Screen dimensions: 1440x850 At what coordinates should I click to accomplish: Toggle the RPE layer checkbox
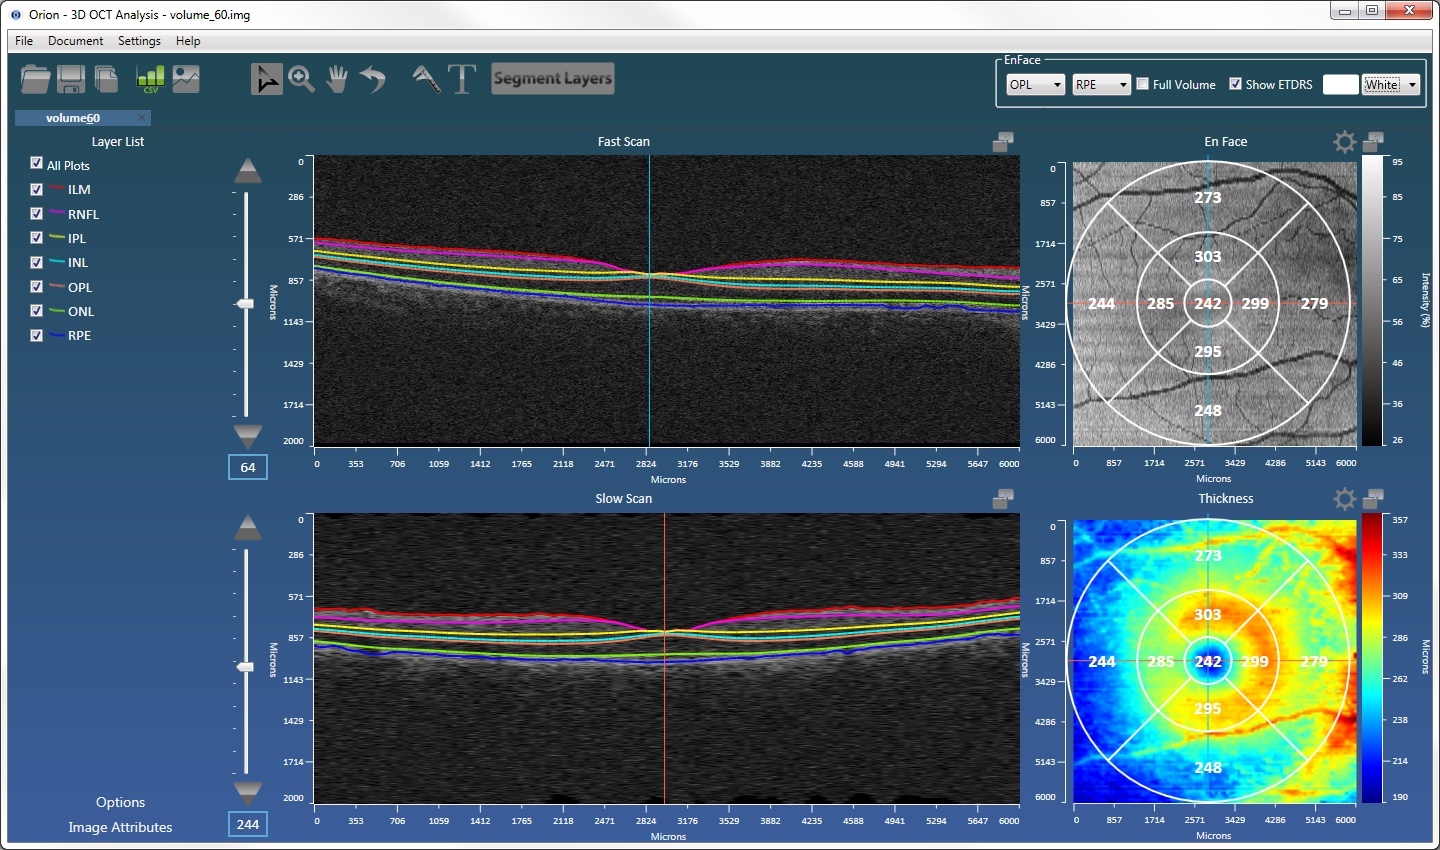tap(37, 335)
